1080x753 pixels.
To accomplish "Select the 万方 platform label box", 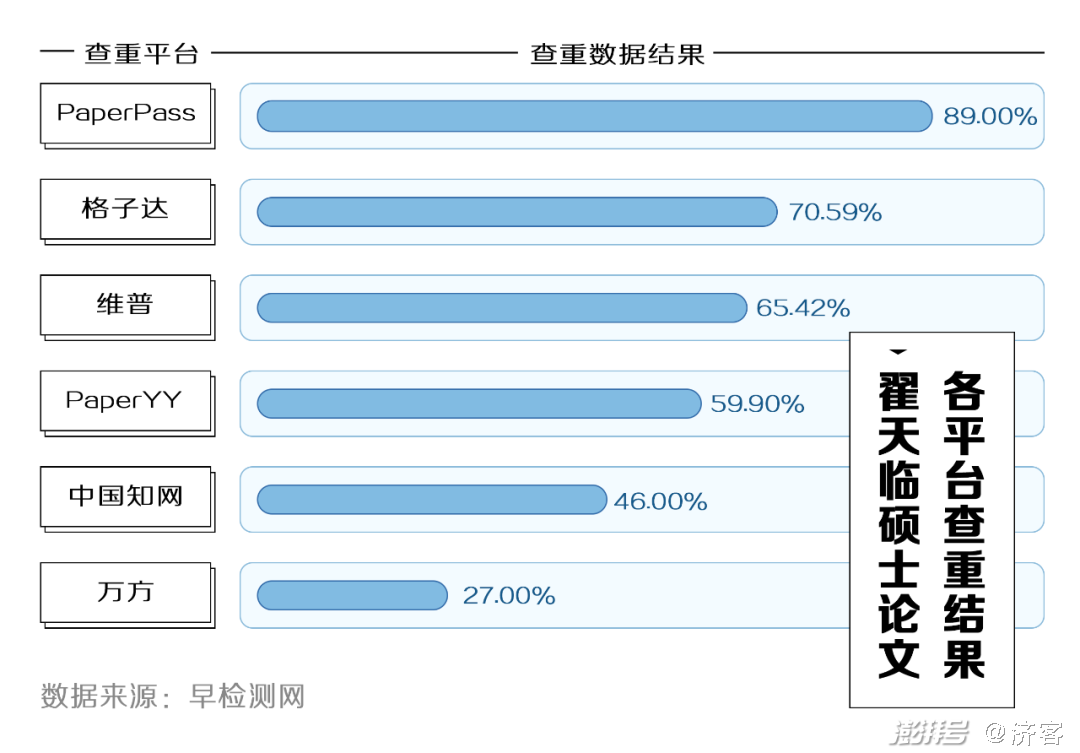I will [127, 593].
